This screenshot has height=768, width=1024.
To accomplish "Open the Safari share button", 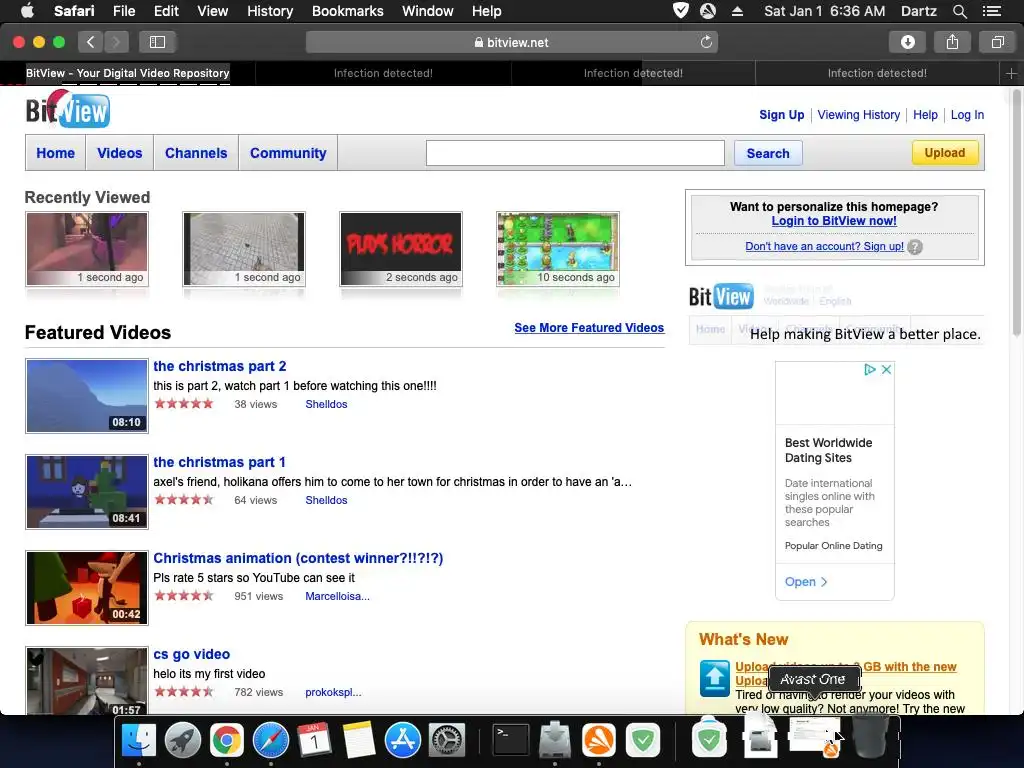I will click(x=952, y=42).
